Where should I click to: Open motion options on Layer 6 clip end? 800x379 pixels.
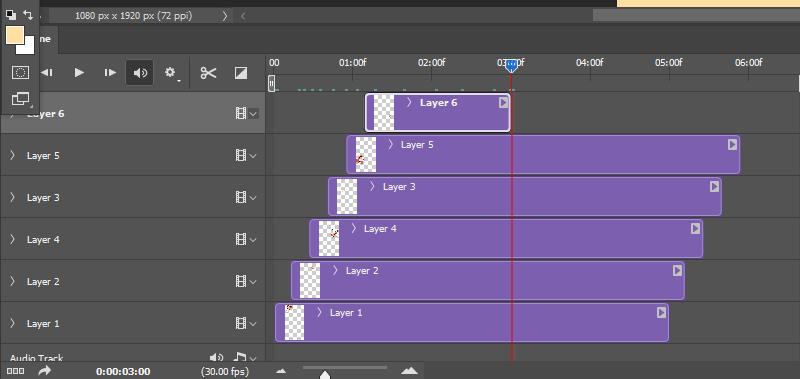coord(504,103)
